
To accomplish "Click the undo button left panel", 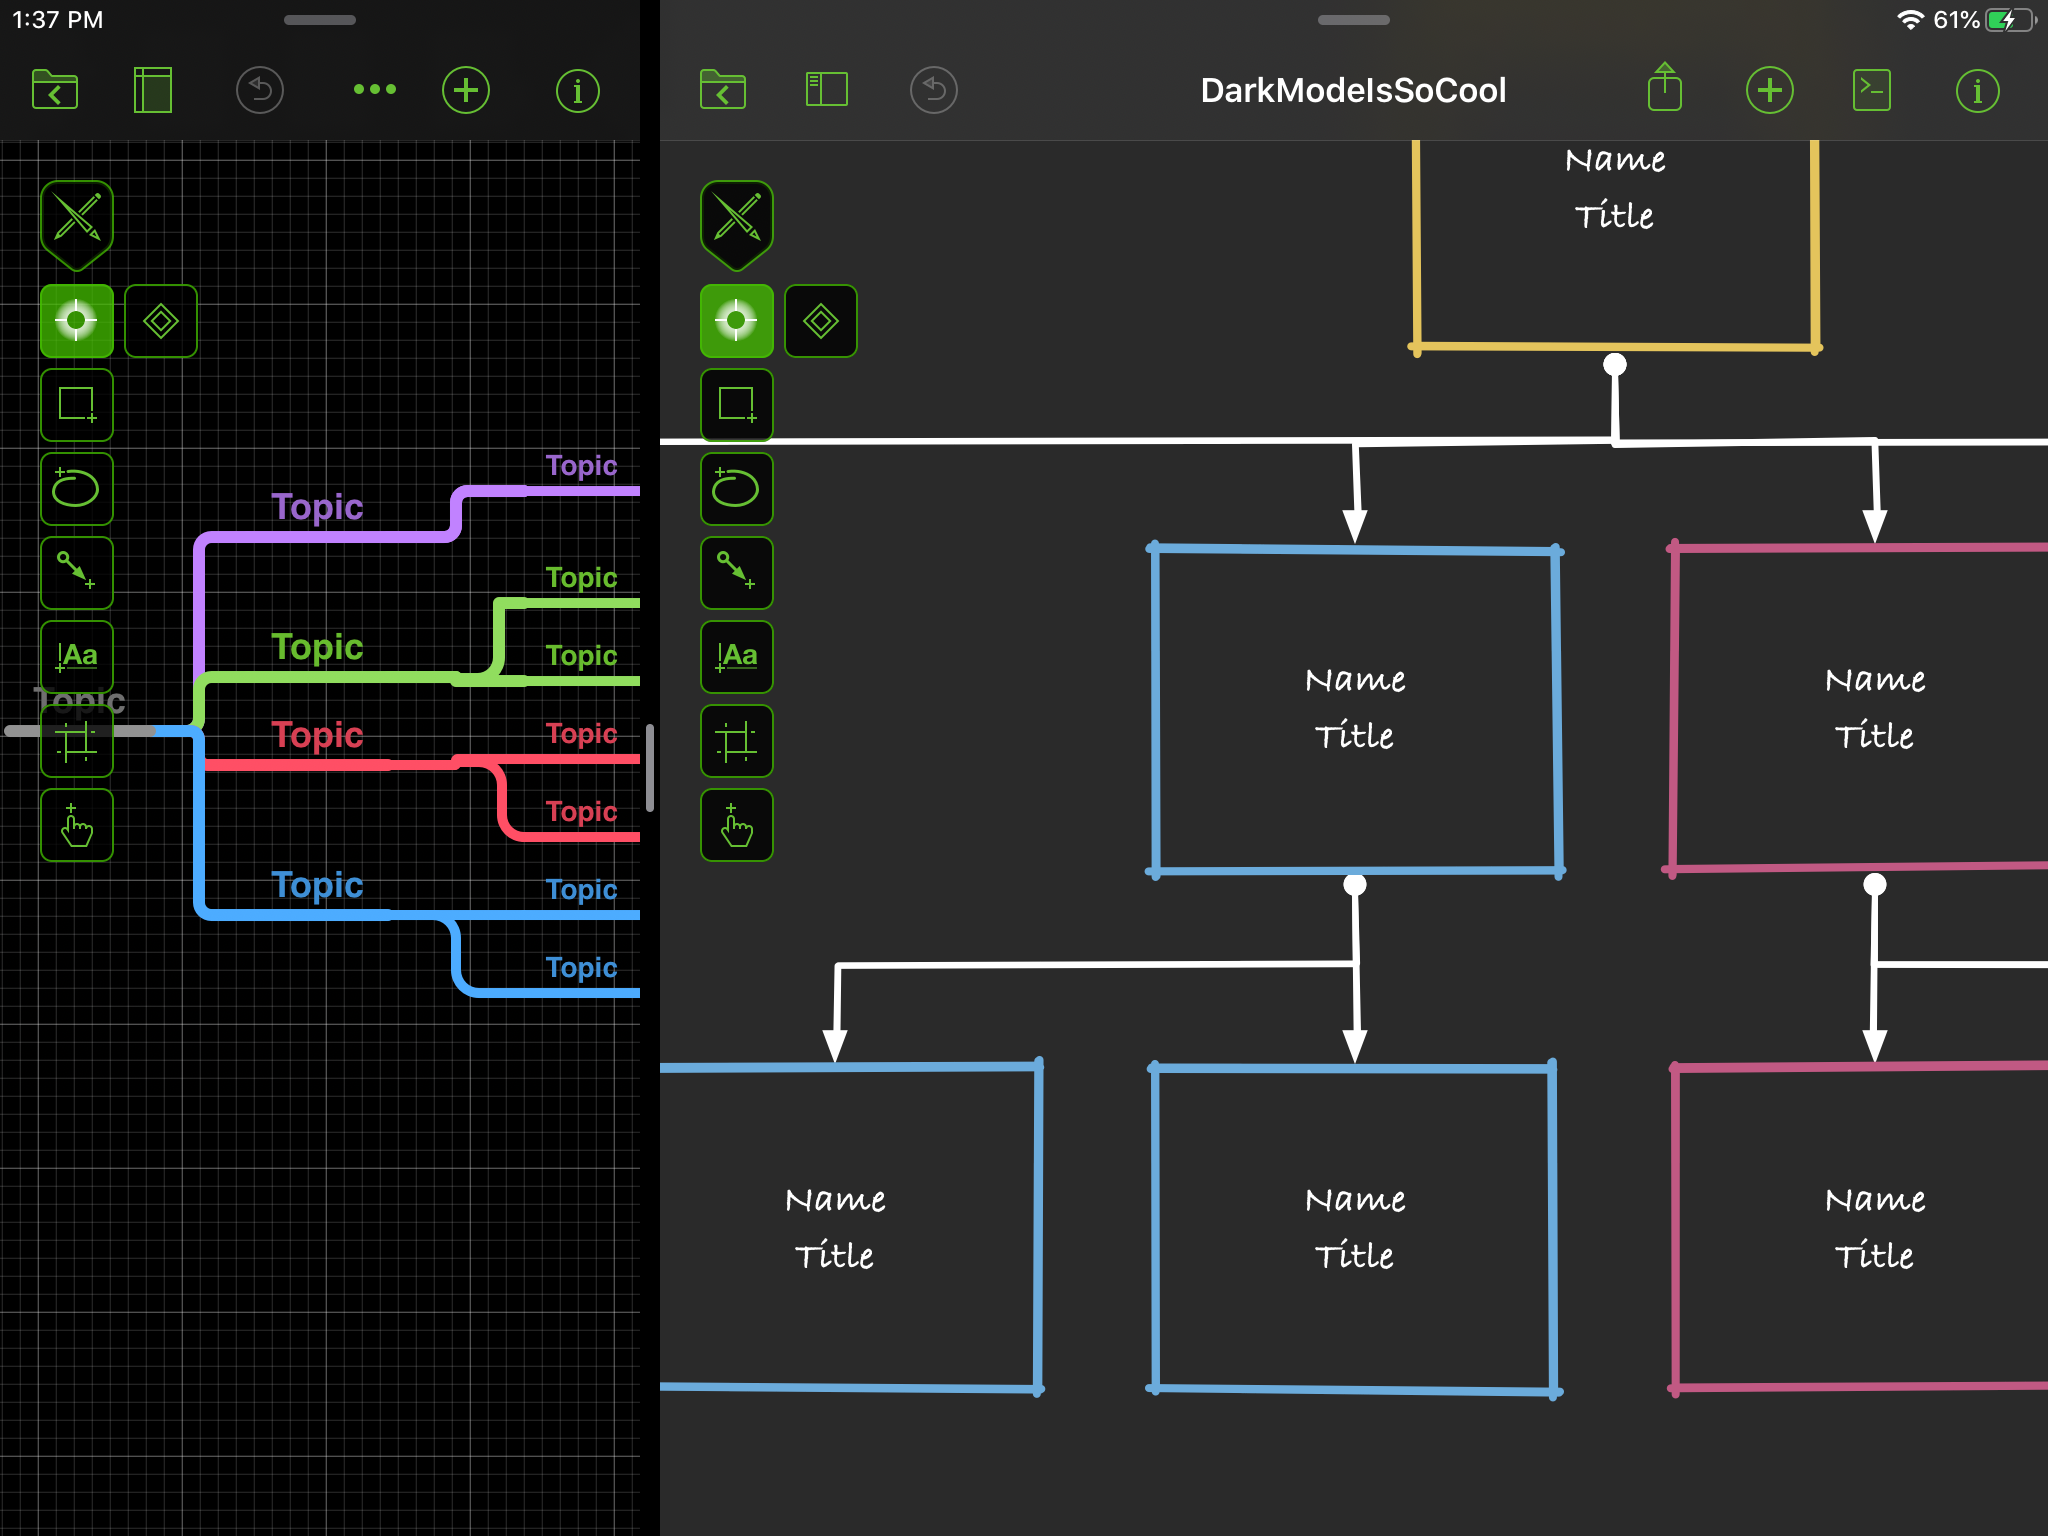I will coord(261,90).
